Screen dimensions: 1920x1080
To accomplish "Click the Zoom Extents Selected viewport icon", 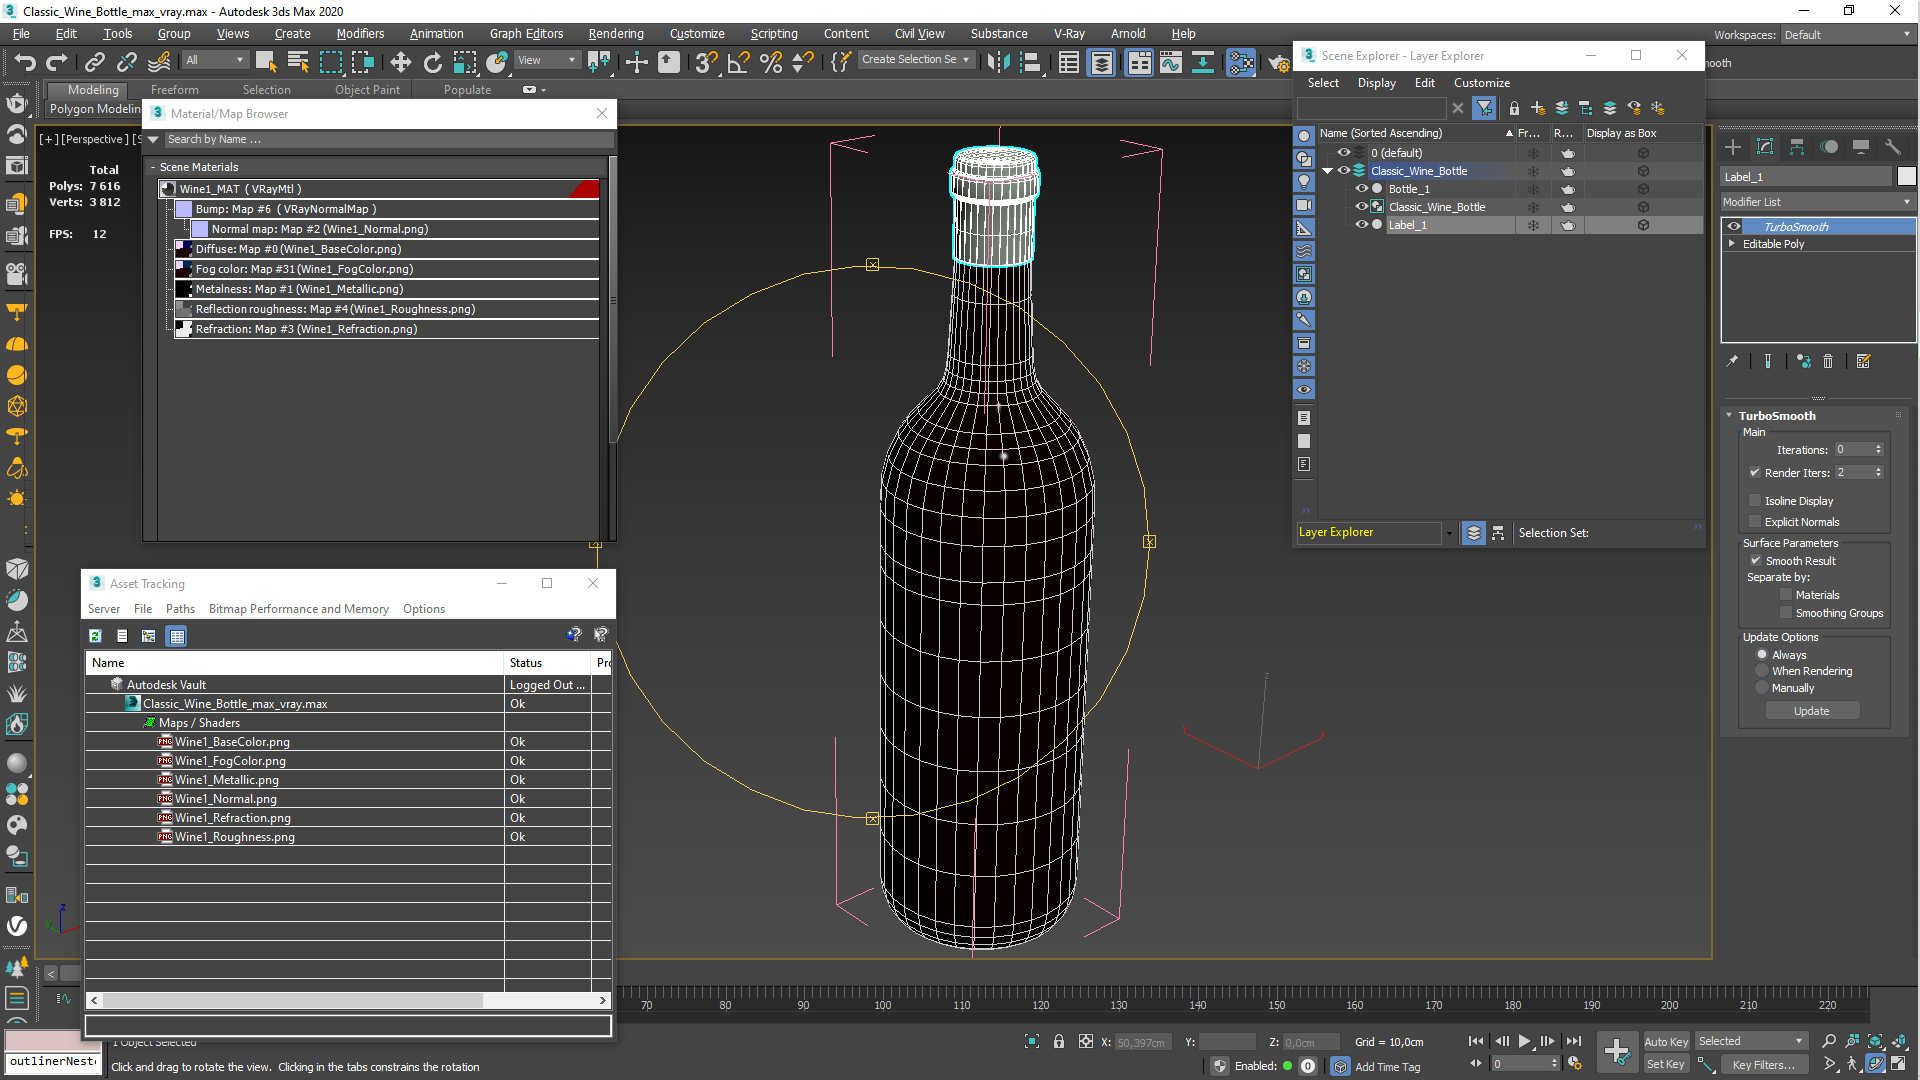I will 1875,1042.
